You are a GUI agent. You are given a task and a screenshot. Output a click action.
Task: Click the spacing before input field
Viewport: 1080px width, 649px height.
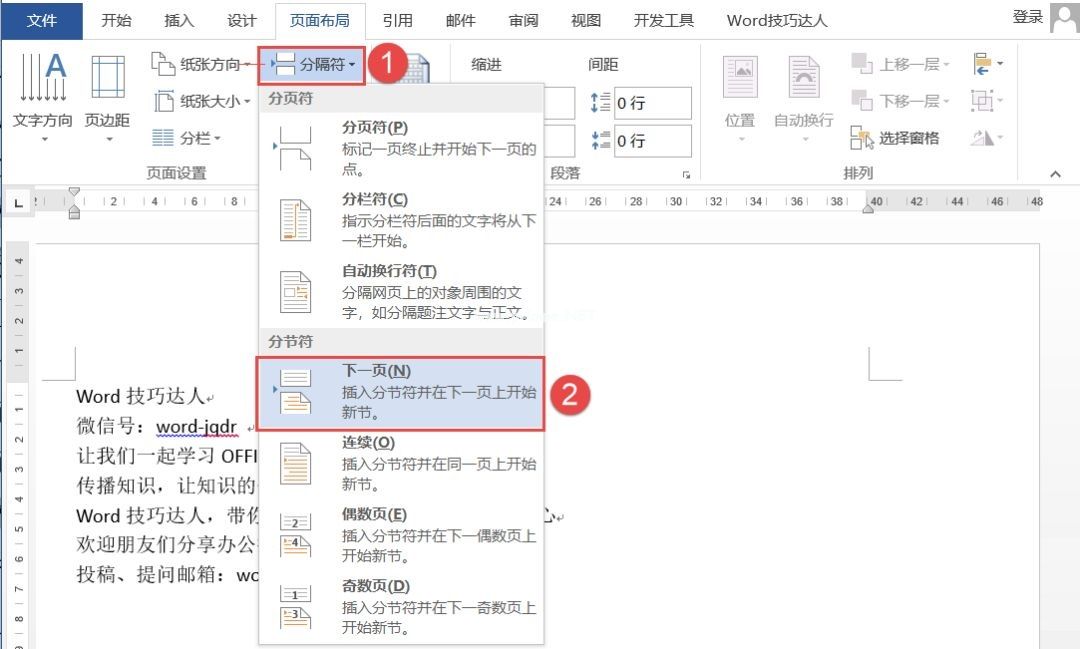[652, 103]
